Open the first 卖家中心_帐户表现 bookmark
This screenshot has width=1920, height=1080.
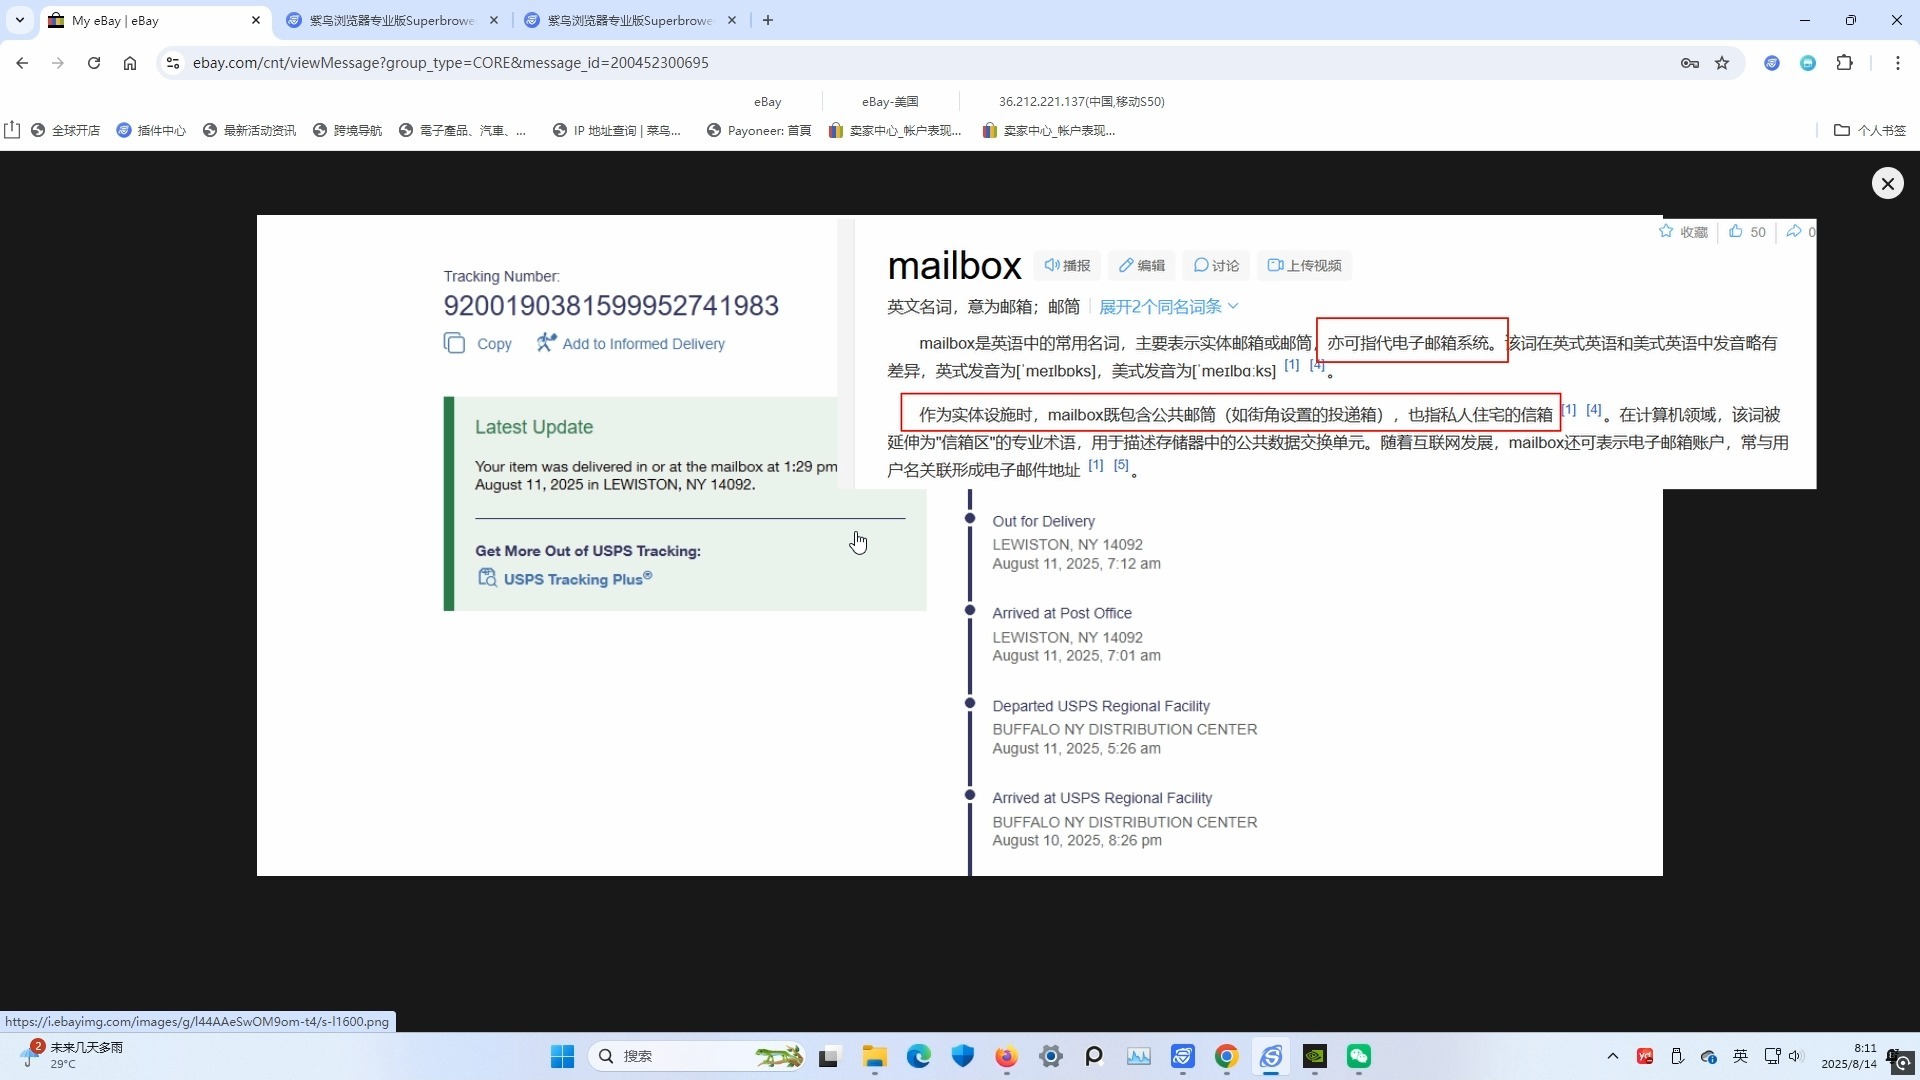pos(895,130)
